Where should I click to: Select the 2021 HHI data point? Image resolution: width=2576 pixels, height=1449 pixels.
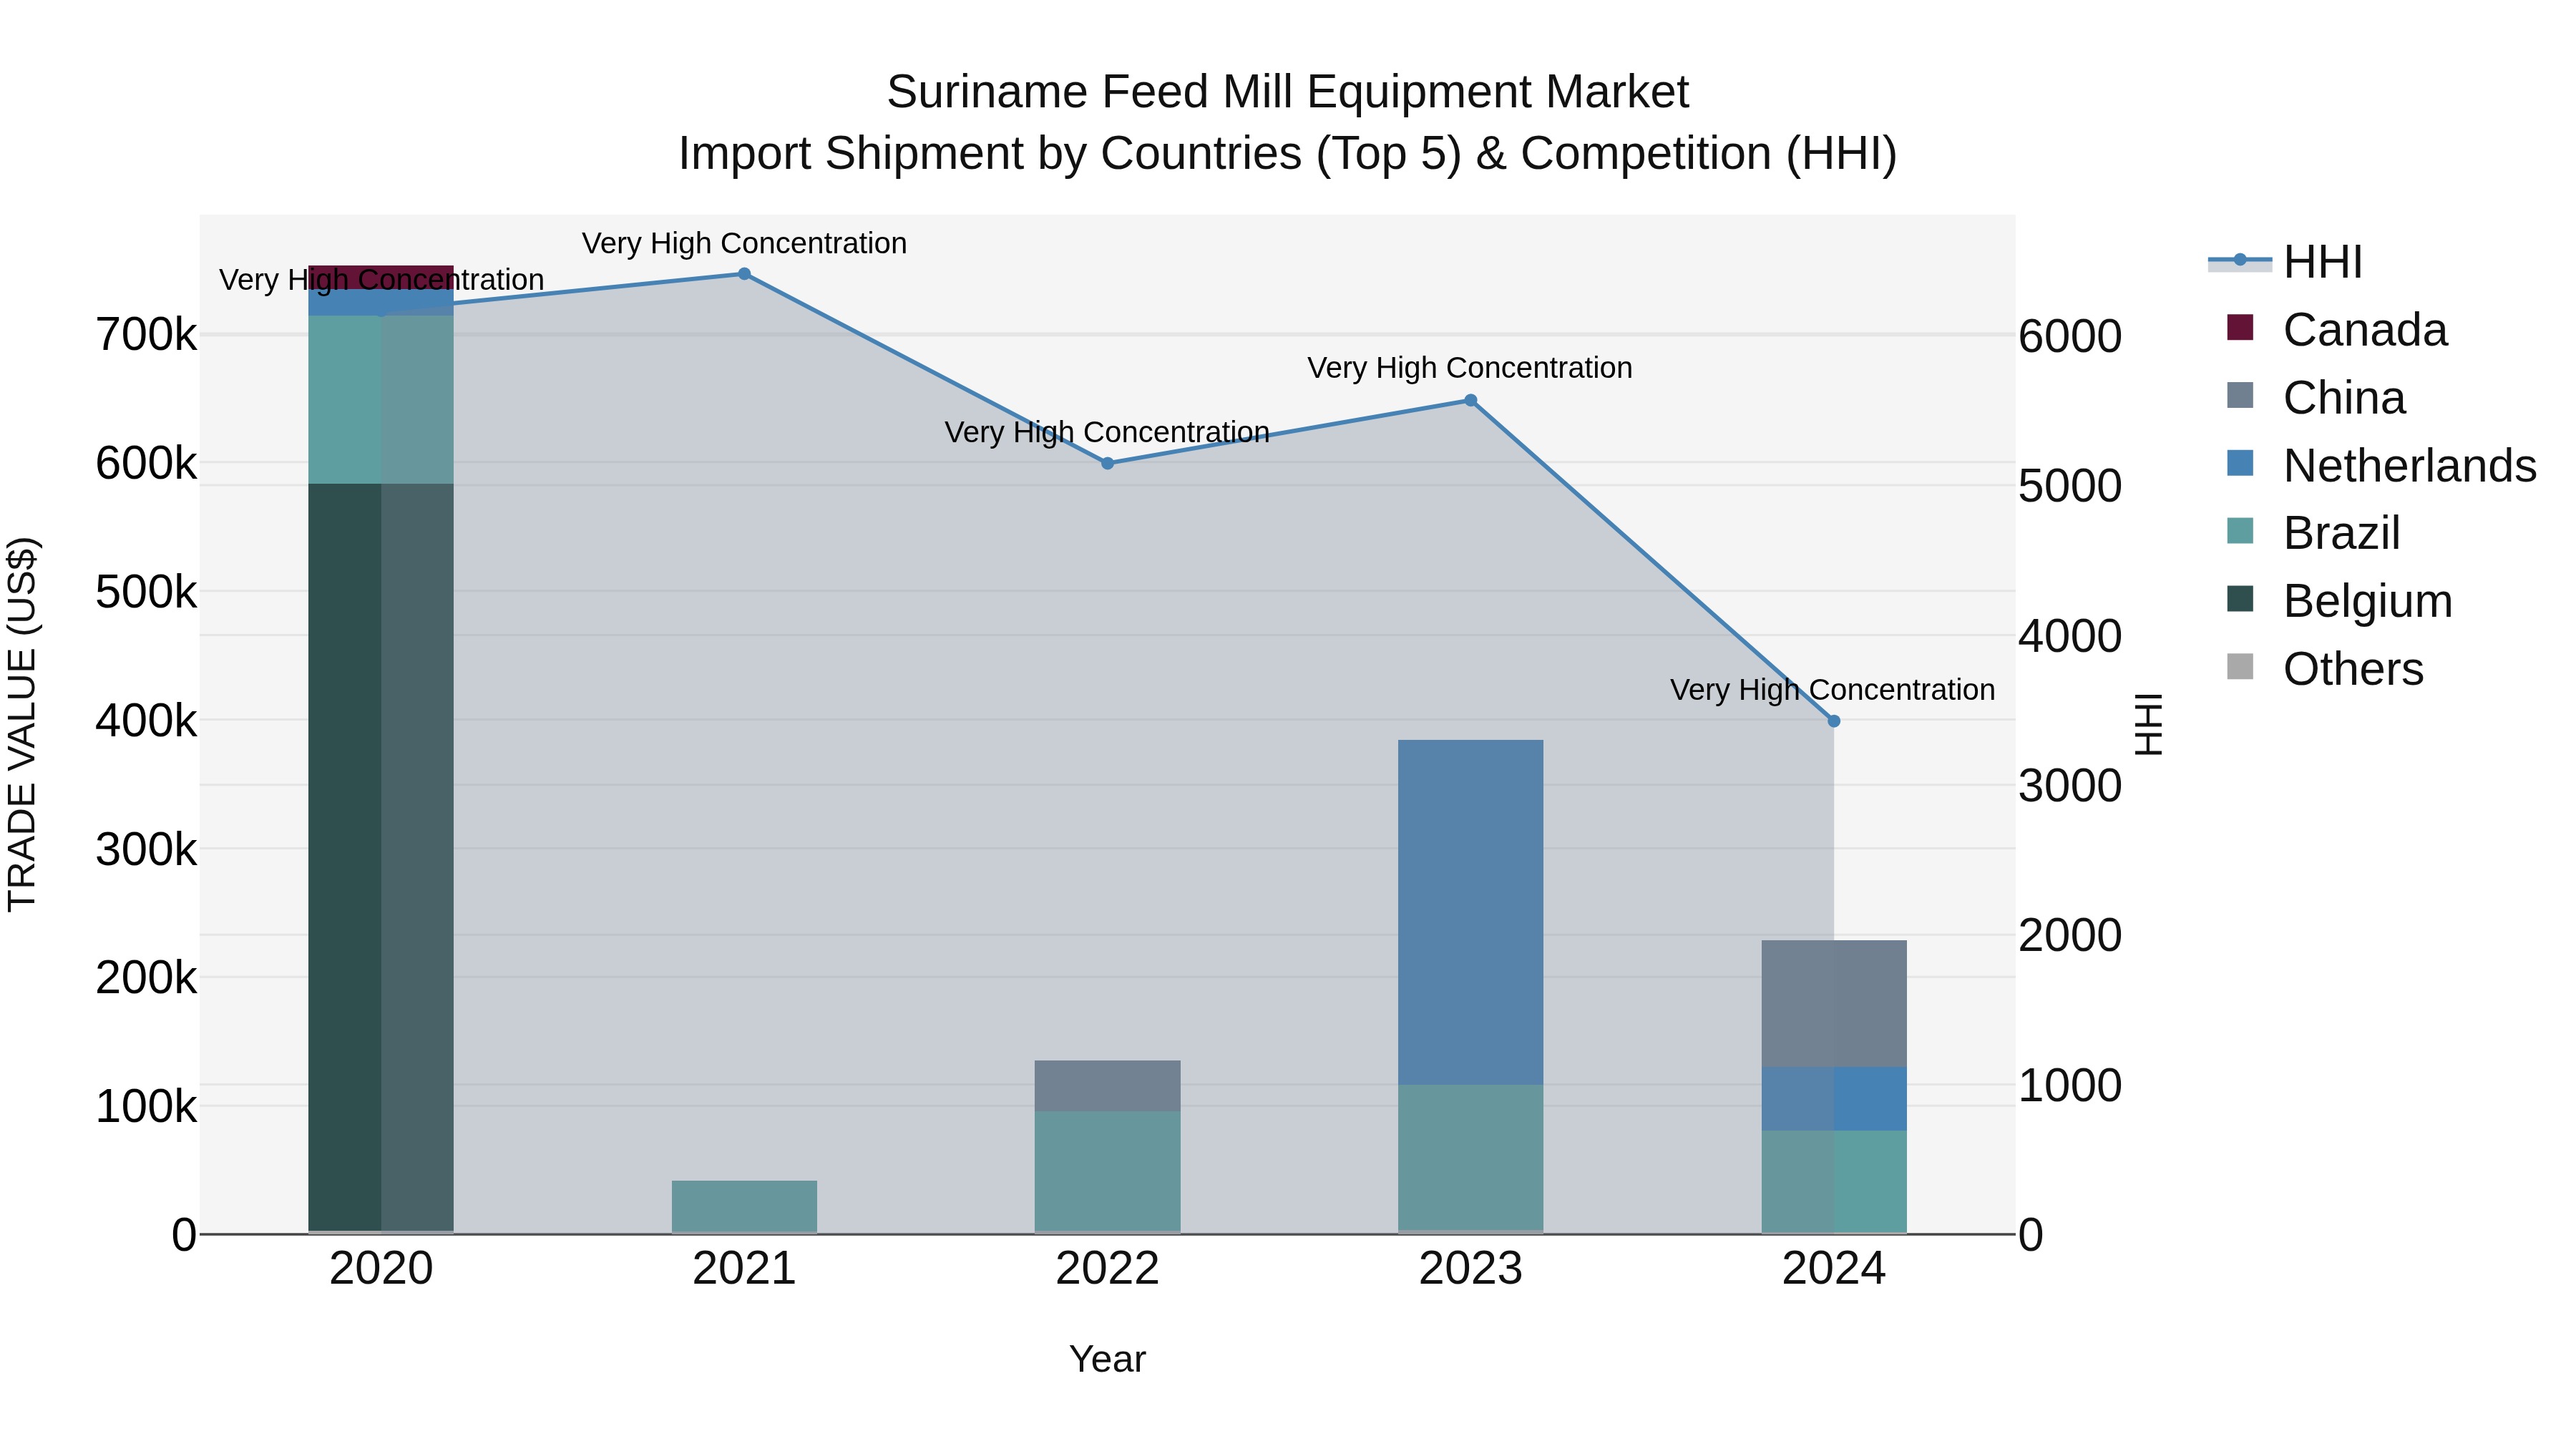coord(744,274)
